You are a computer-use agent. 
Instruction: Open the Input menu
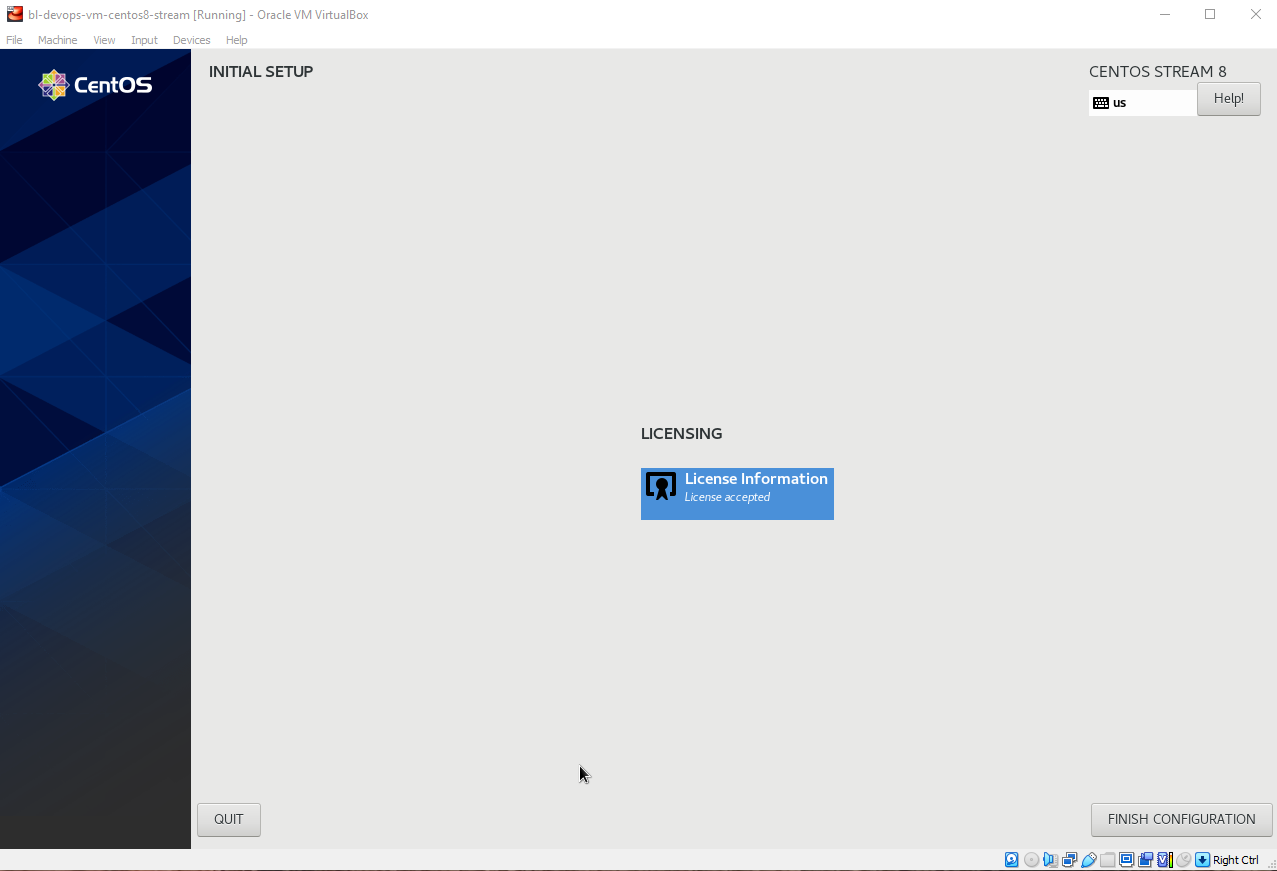point(144,40)
